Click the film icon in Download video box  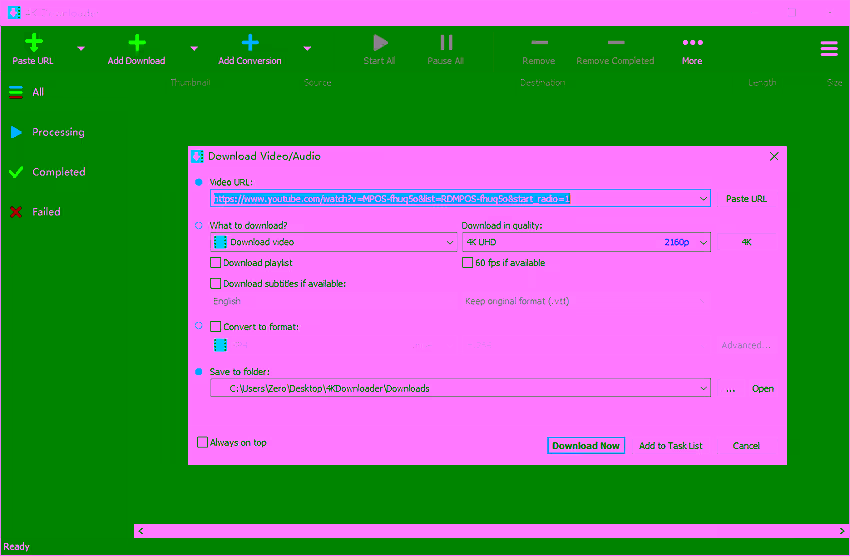[220, 242]
